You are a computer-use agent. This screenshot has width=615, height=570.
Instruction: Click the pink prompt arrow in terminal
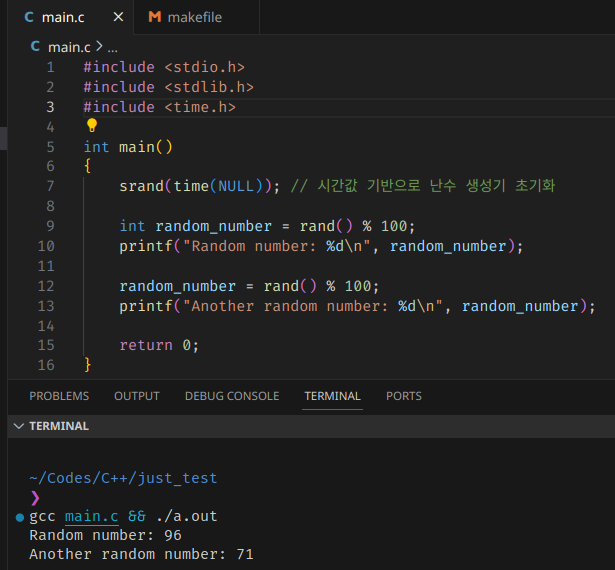pos(35,497)
